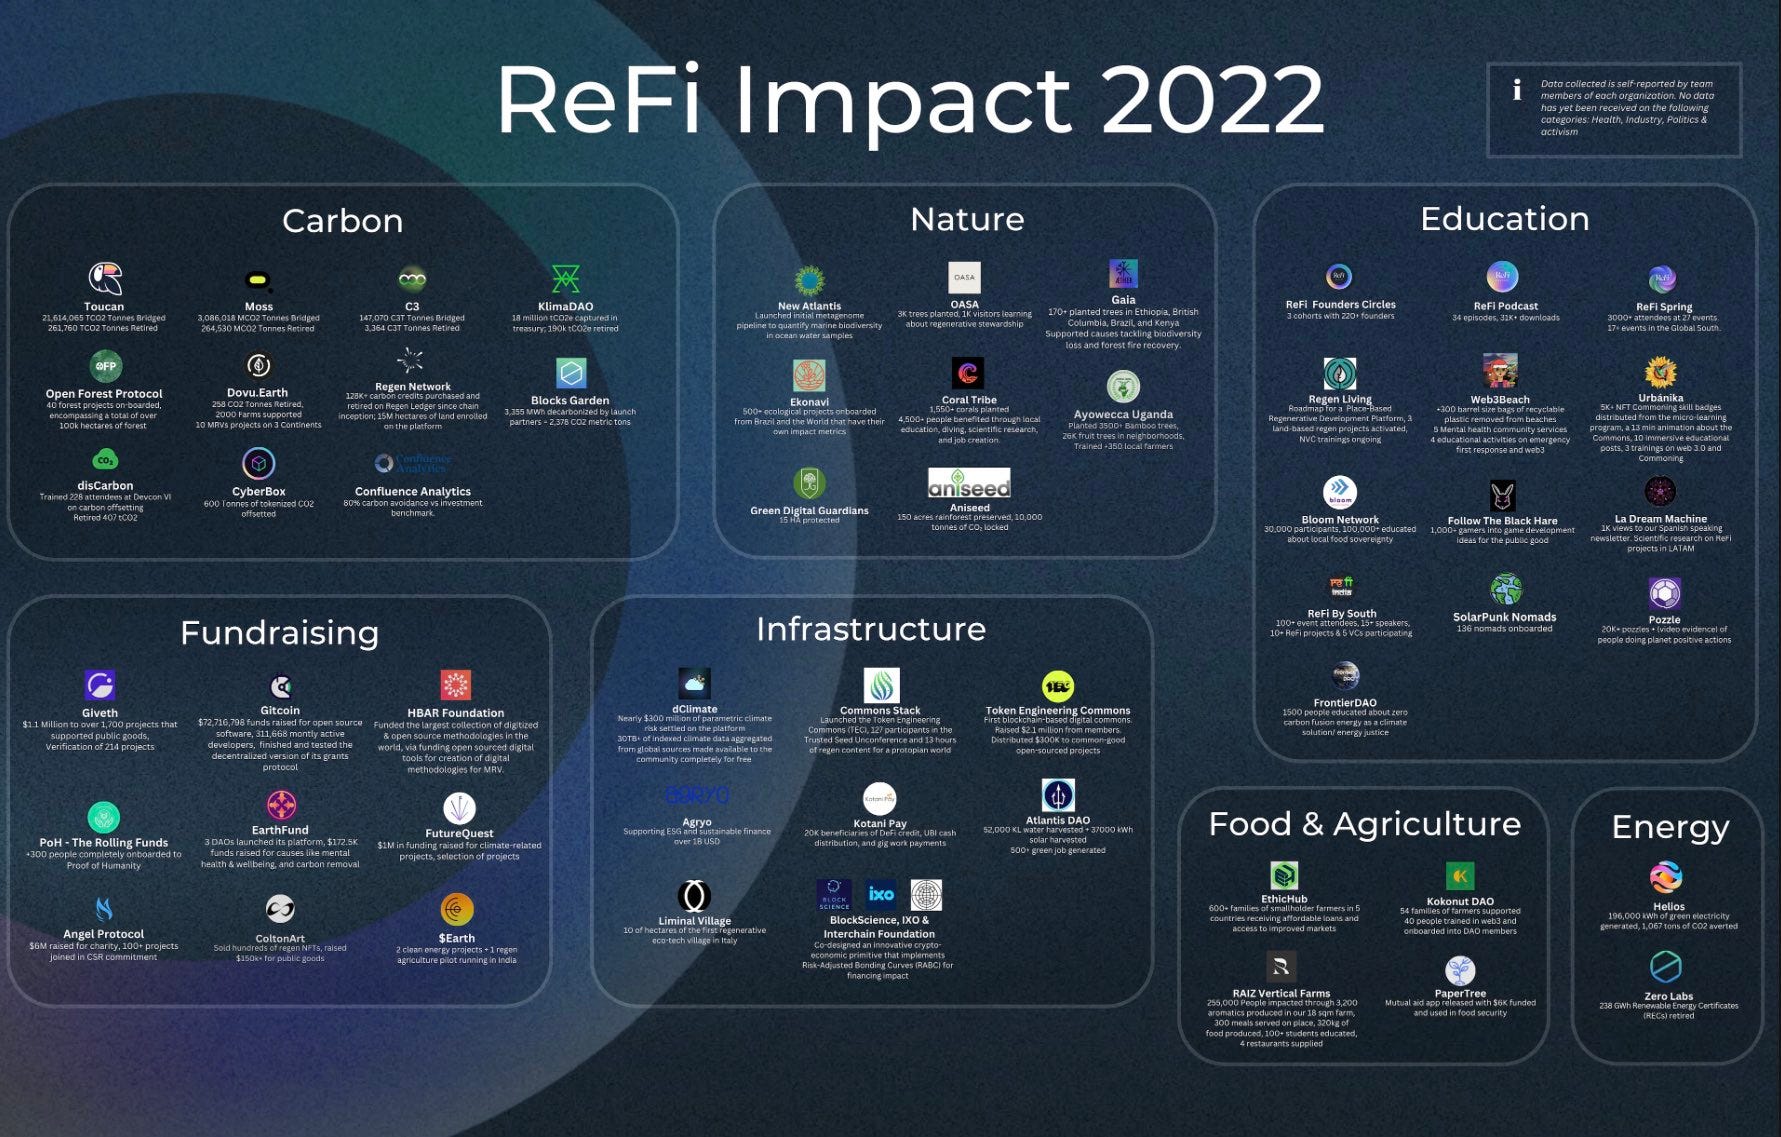Select the dClimate cloud logo
The width and height of the screenshot is (1781, 1137).
click(694, 684)
